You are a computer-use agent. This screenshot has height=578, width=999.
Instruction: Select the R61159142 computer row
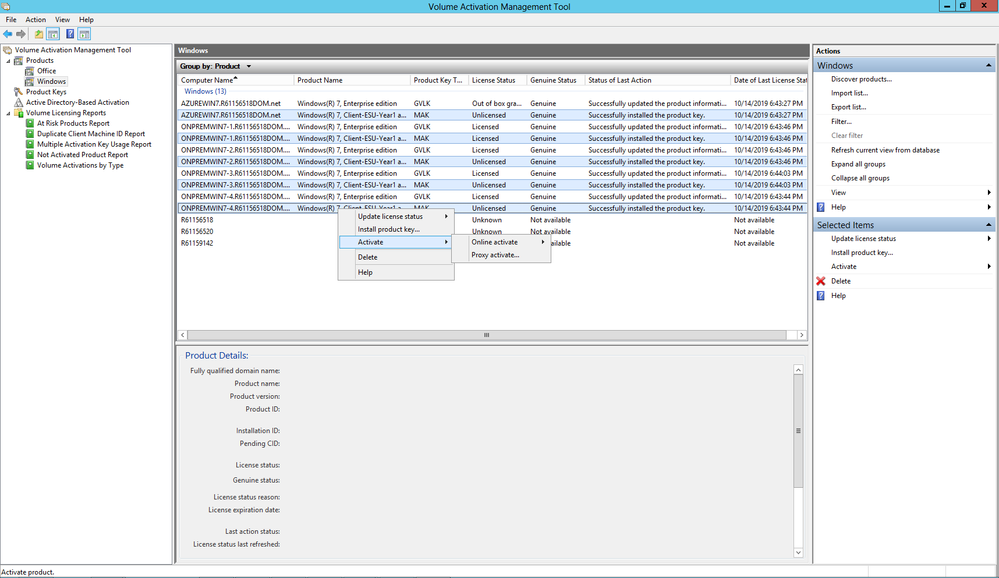click(491, 243)
